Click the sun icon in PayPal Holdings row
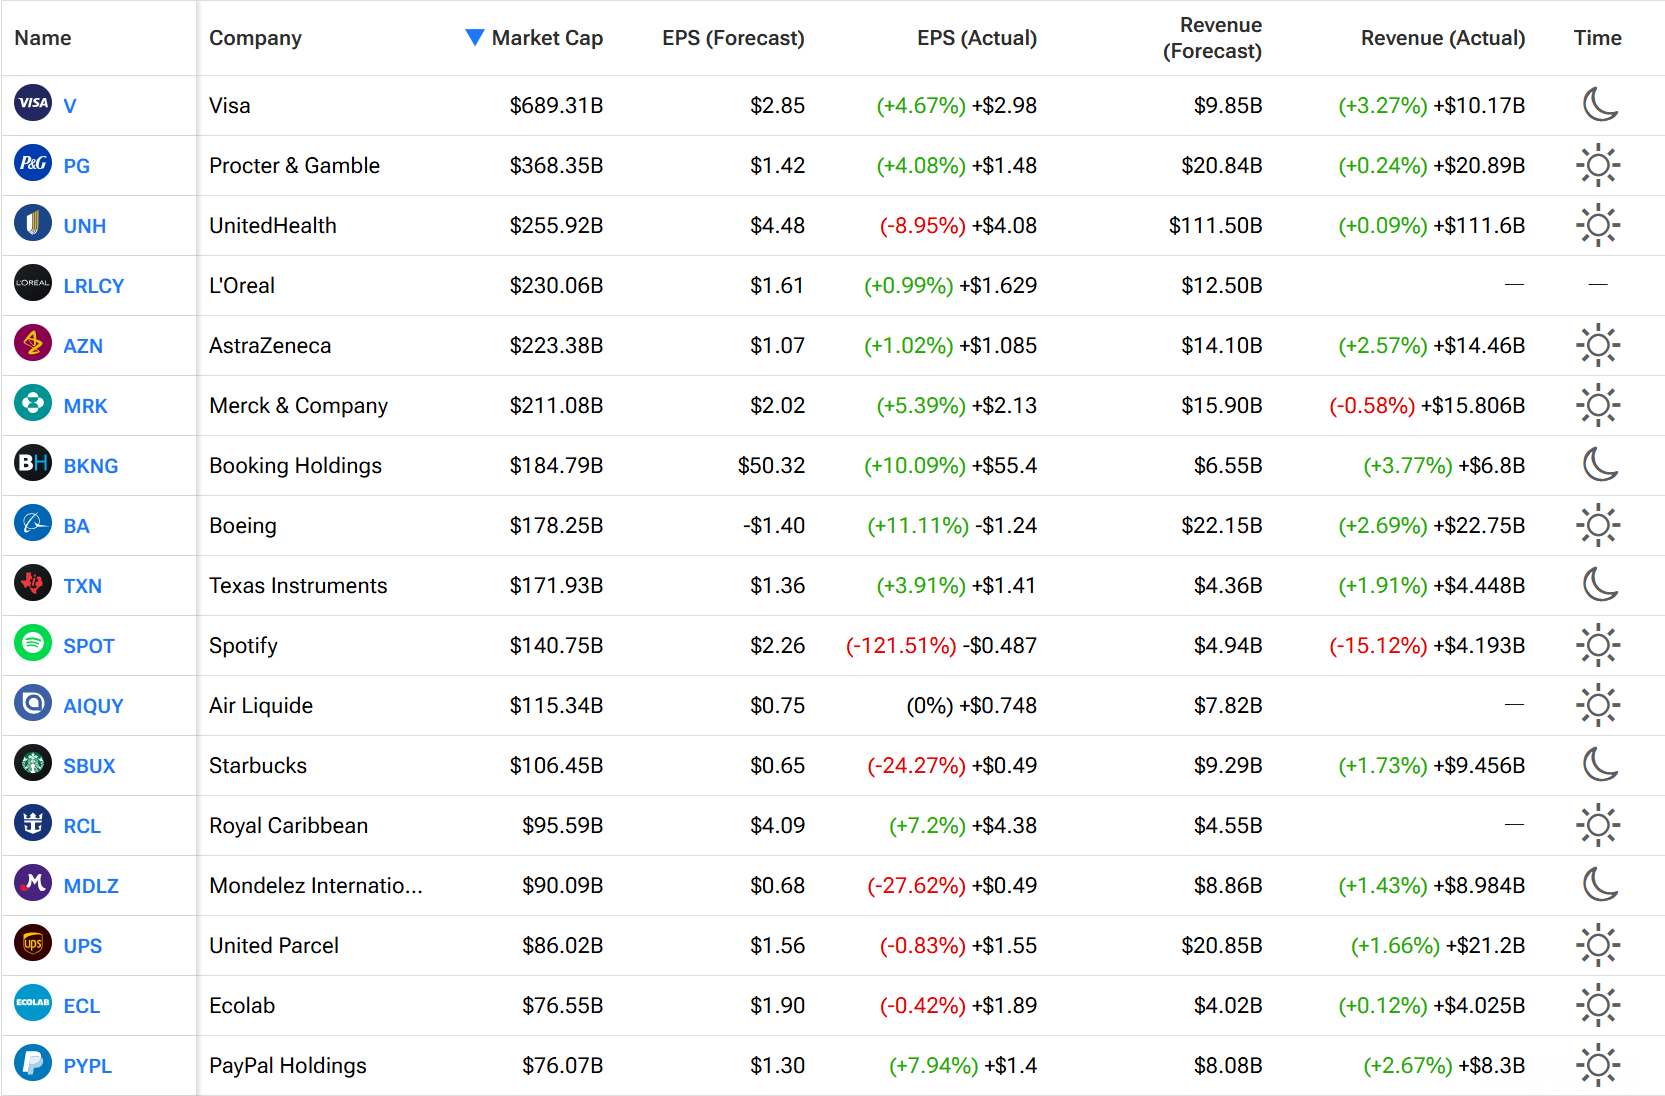The width and height of the screenshot is (1665, 1096). [1598, 1065]
